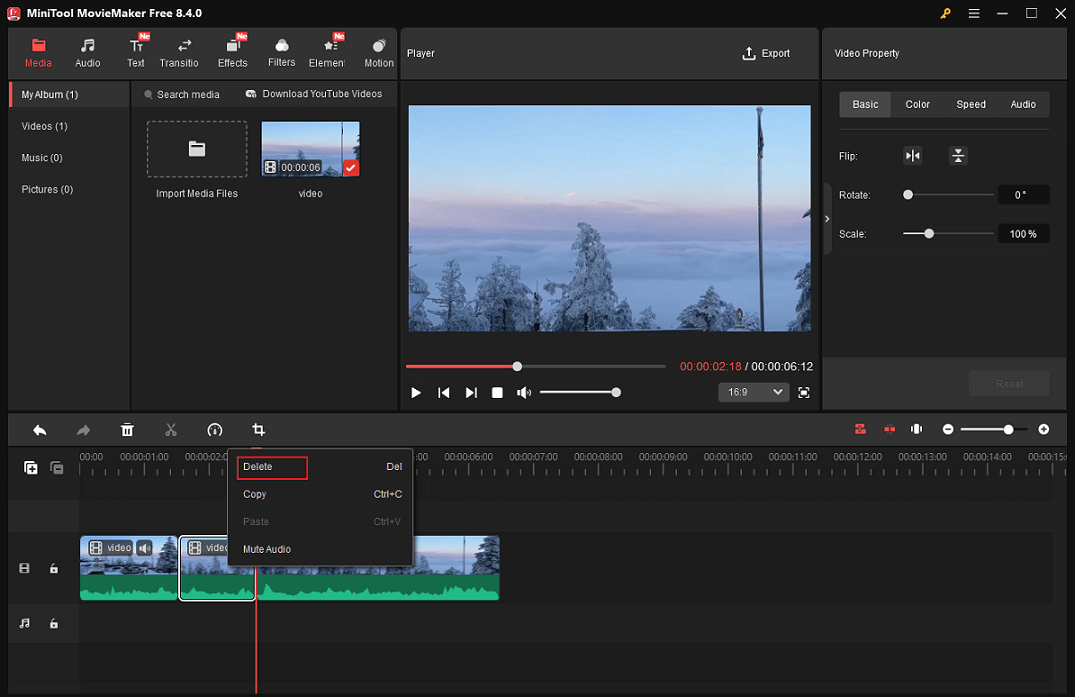Image resolution: width=1075 pixels, height=697 pixels.
Task: Switch to the Color tab in Video Property
Action: 917,104
